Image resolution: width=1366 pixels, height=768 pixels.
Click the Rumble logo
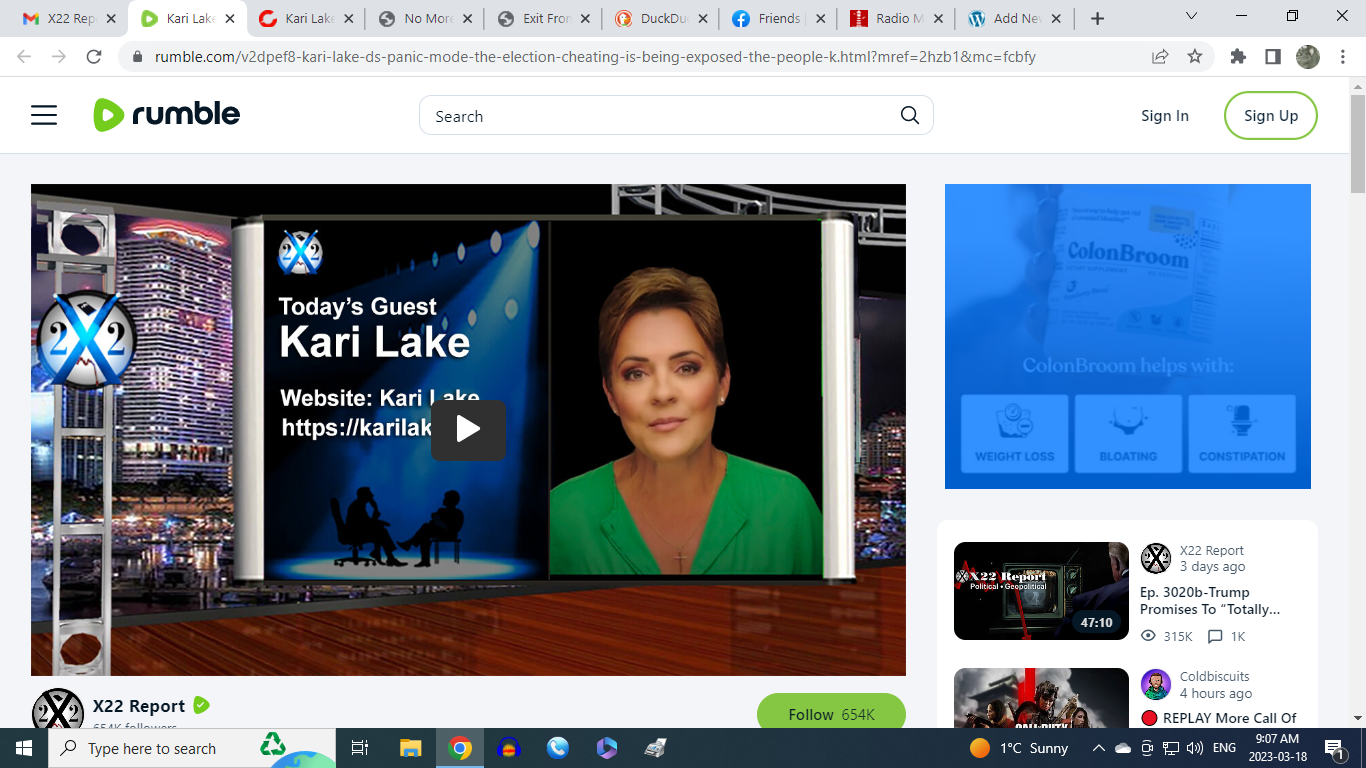tap(167, 115)
